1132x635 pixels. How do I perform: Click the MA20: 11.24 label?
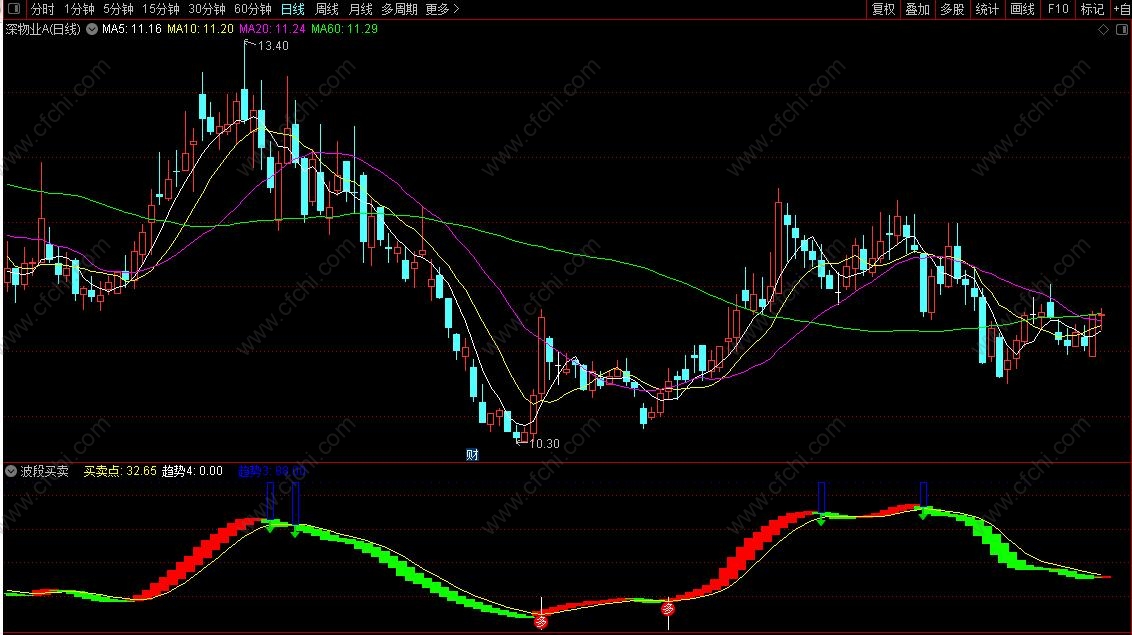(272, 29)
